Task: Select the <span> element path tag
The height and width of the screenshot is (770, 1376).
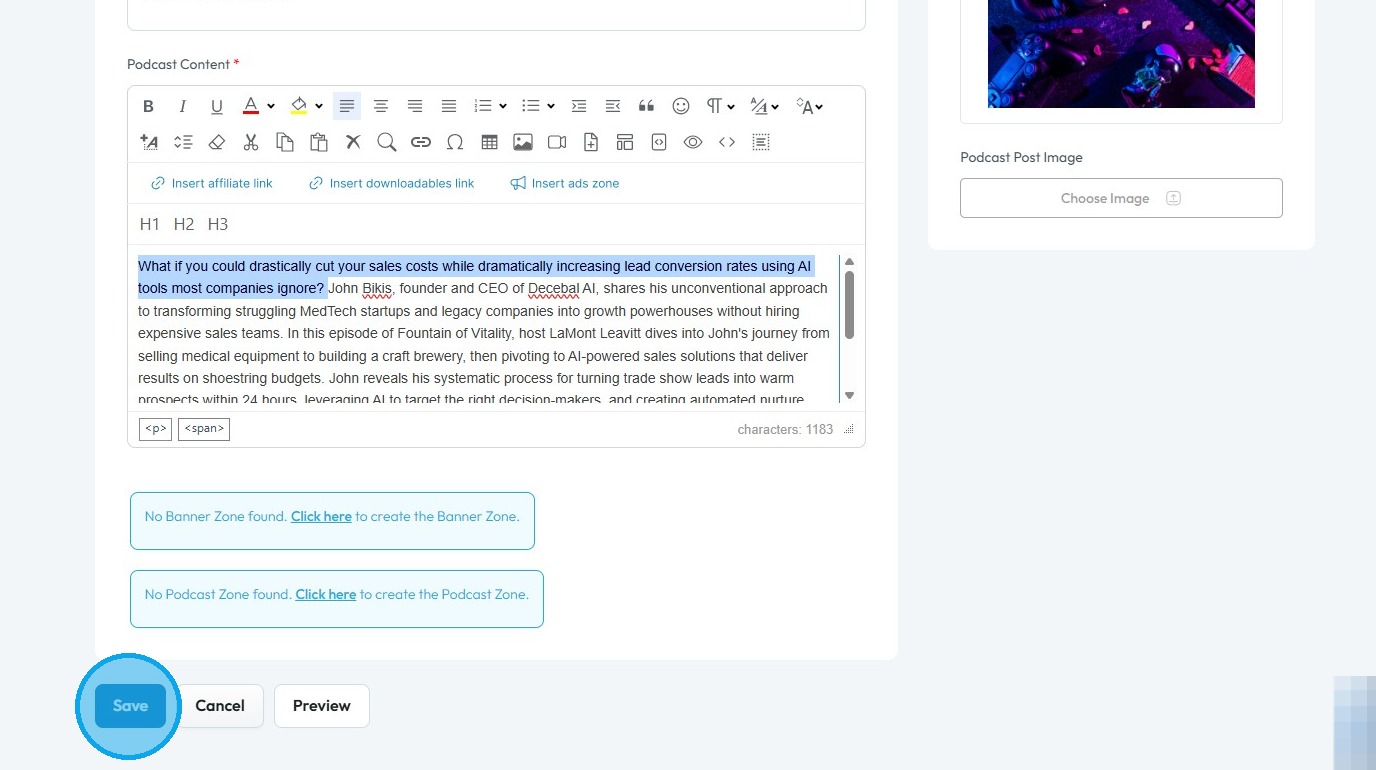Action: click(204, 429)
